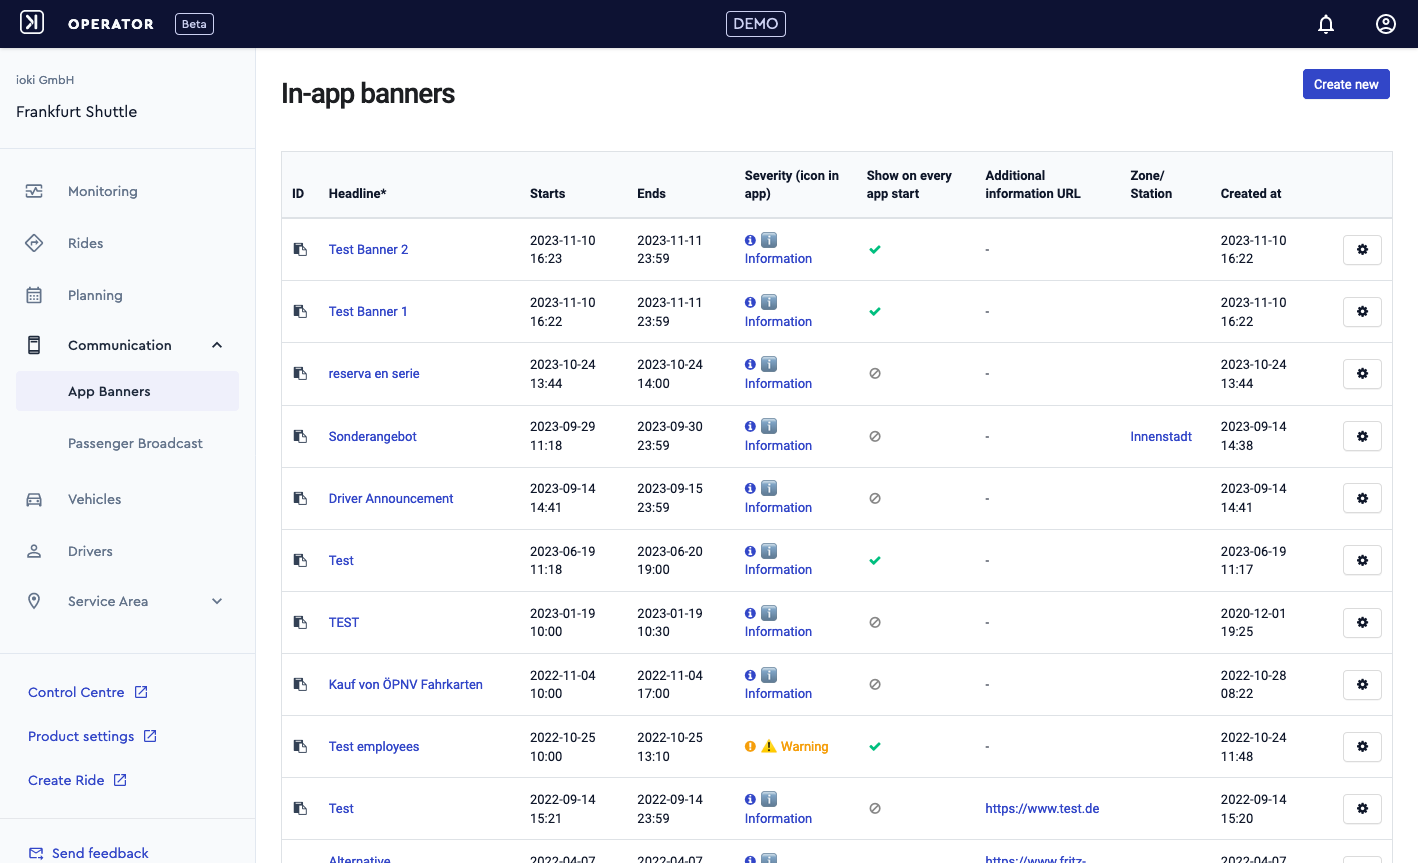Click the Create new button
The height and width of the screenshot is (863, 1418).
coord(1346,84)
